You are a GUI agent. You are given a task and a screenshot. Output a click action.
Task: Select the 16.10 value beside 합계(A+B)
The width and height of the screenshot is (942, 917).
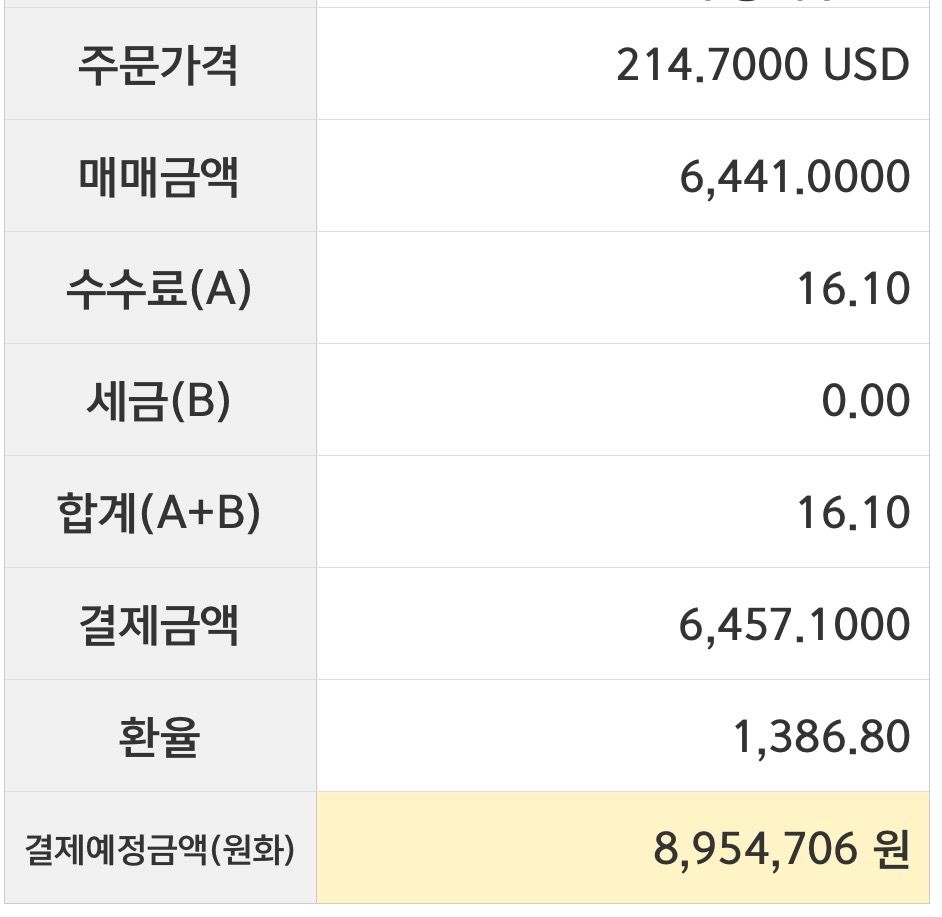tap(853, 514)
